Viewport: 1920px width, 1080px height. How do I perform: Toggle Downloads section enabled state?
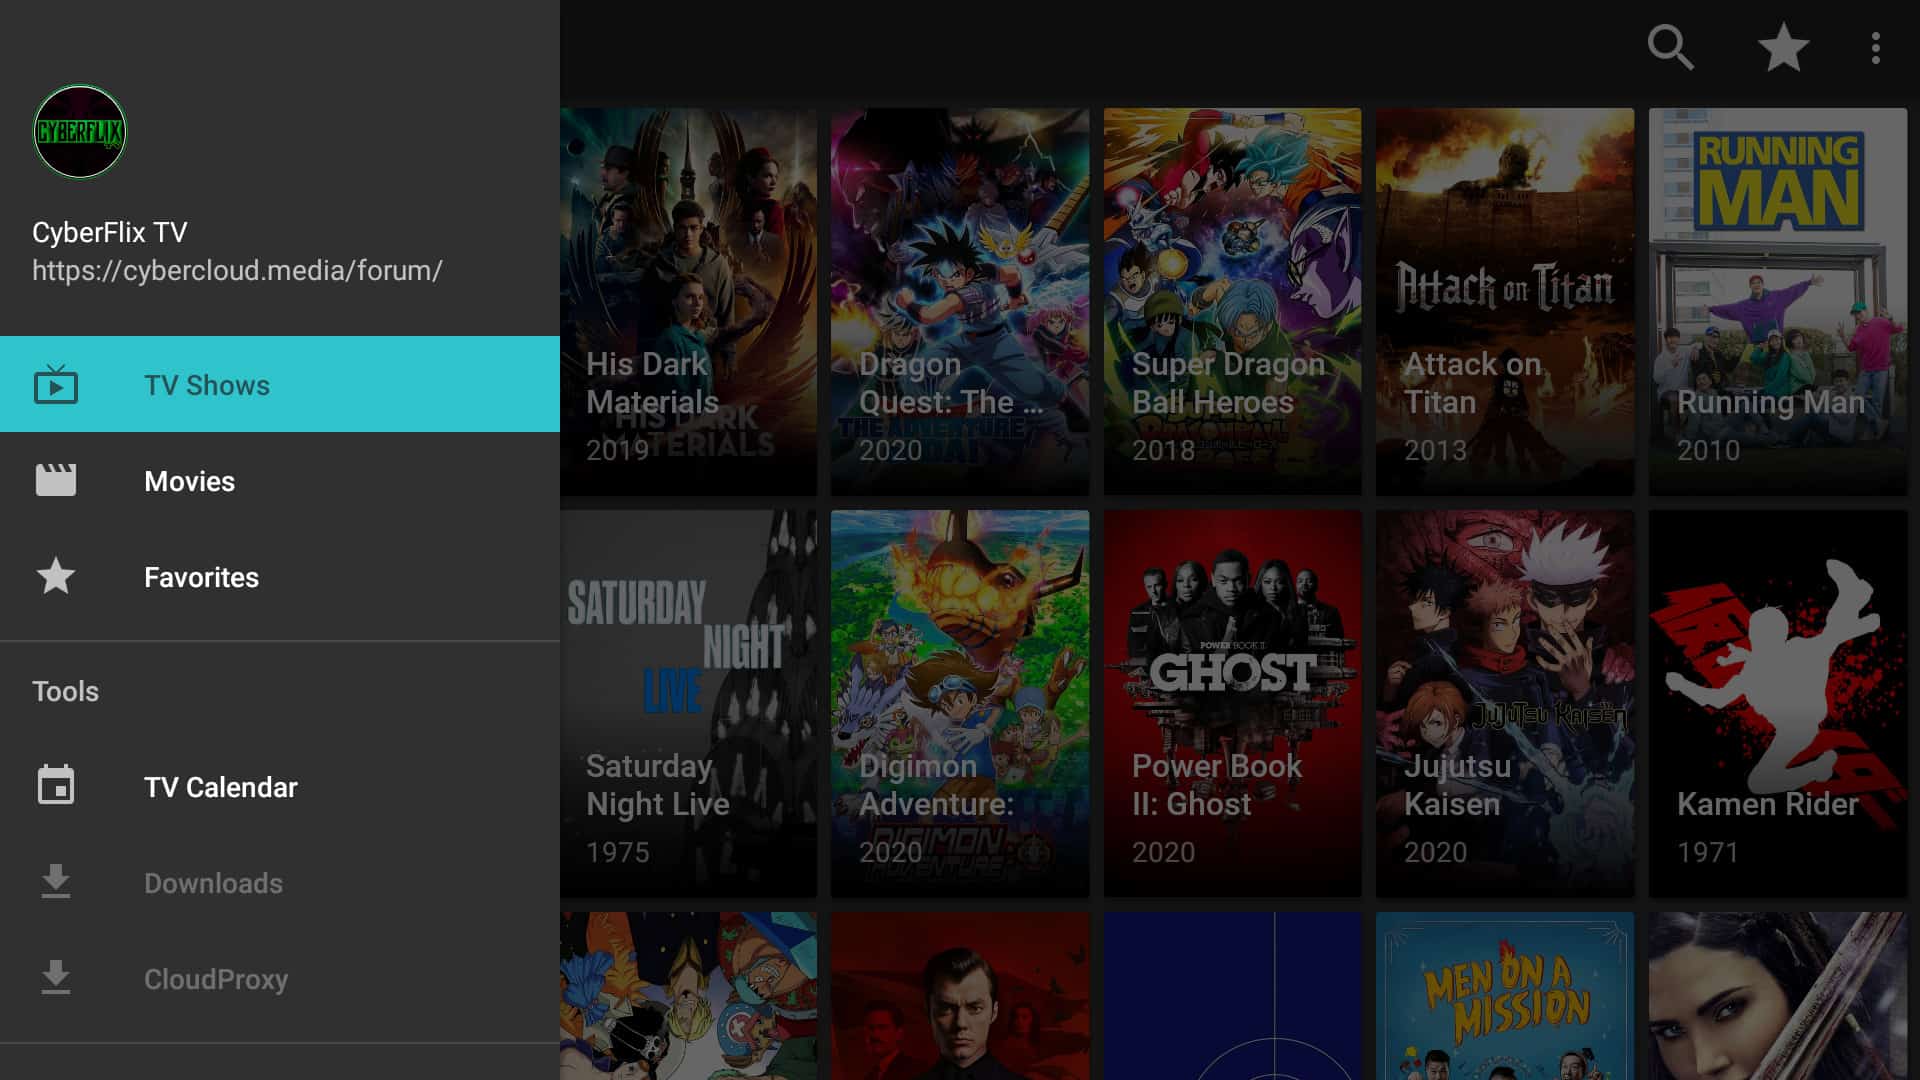click(x=212, y=882)
